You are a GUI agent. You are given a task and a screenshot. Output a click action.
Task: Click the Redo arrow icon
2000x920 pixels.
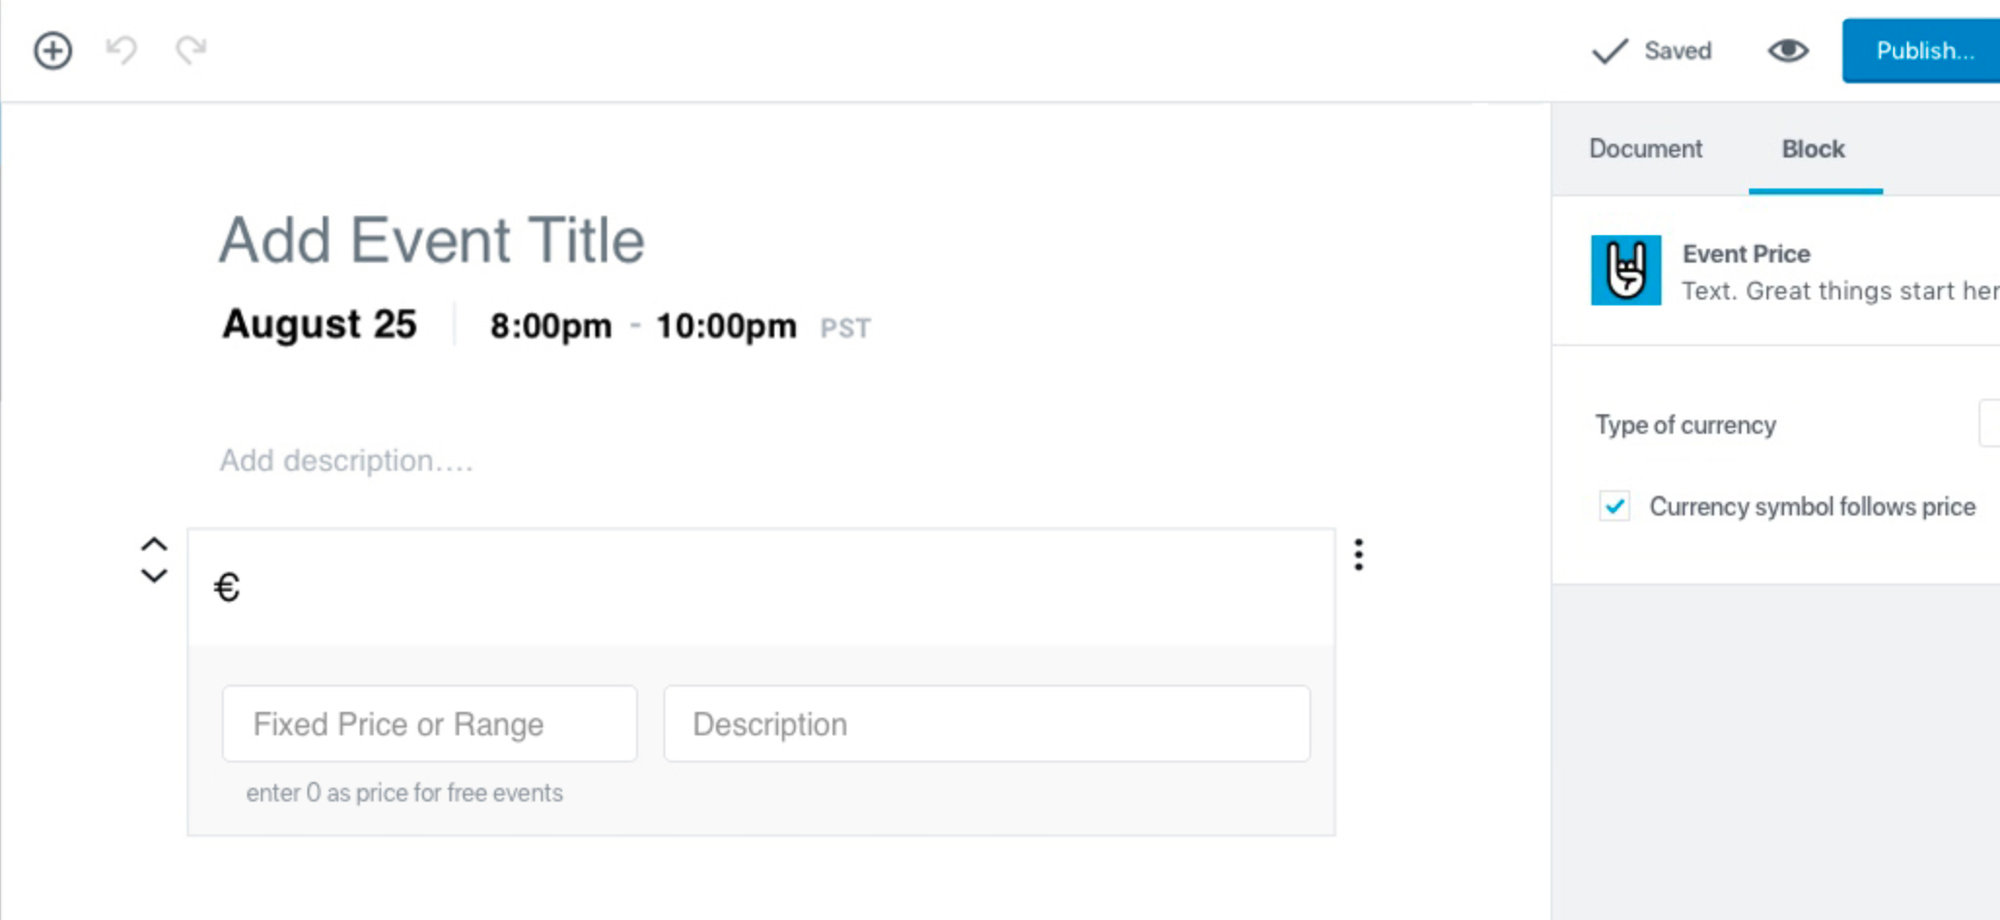click(191, 49)
